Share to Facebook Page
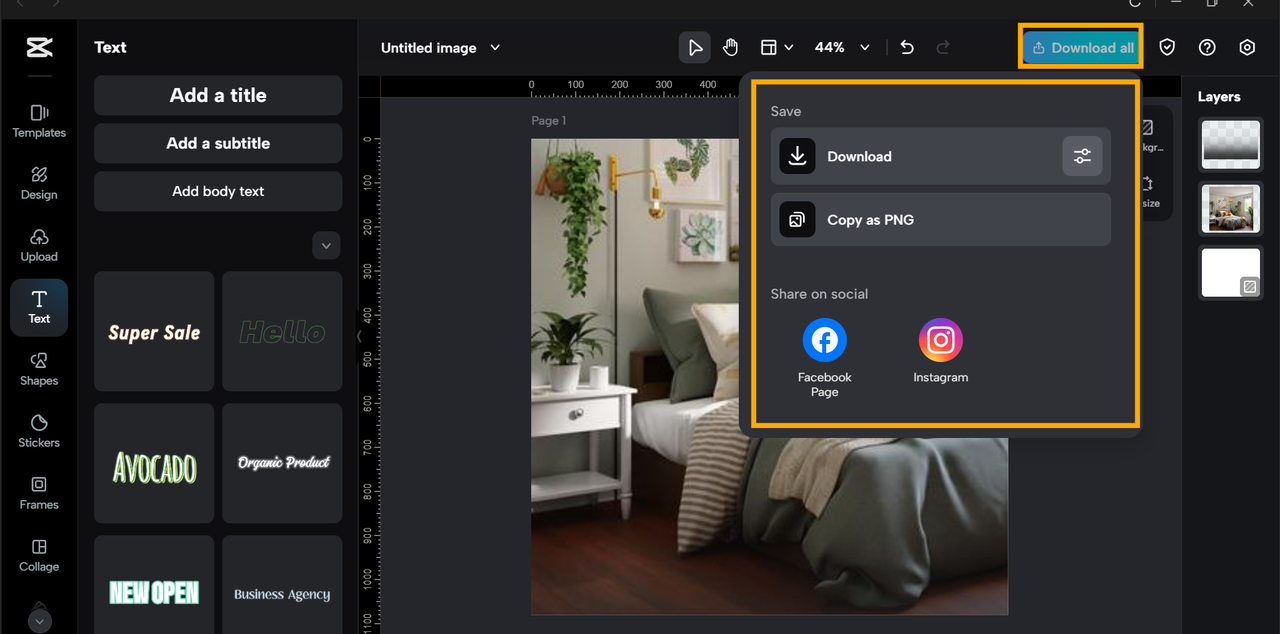Viewport: 1280px width, 634px height. (824, 341)
